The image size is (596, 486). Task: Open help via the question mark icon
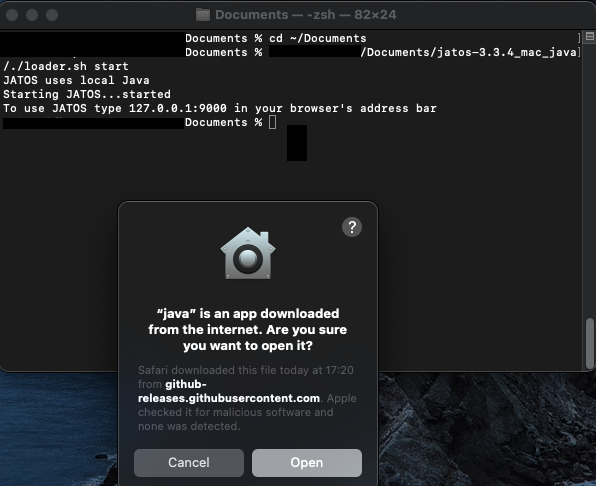[x=352, y=227]
